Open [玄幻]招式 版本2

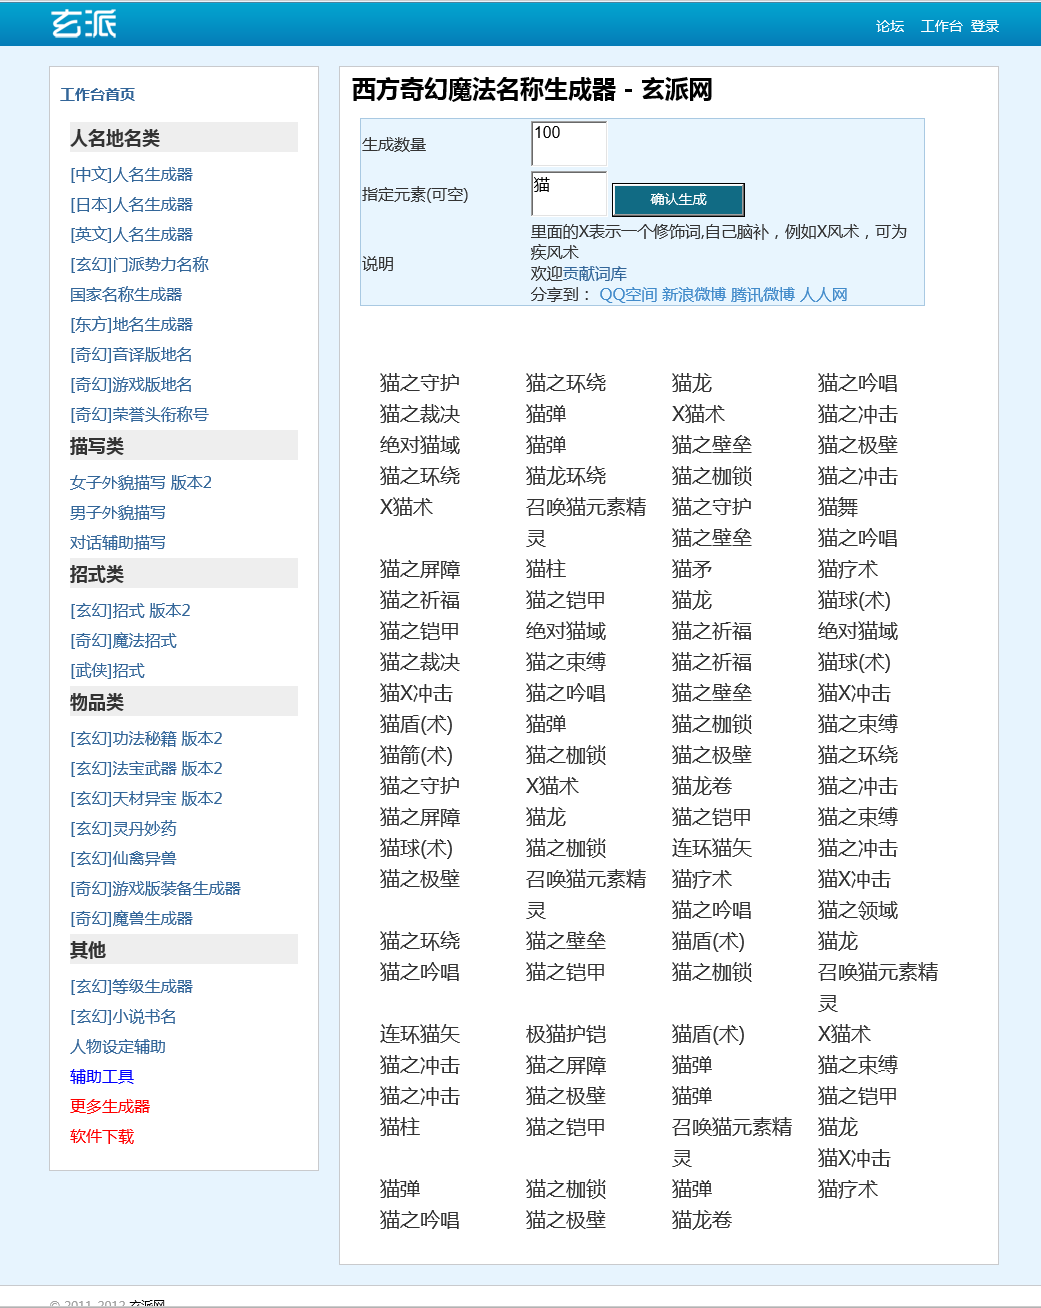point(130,610)
